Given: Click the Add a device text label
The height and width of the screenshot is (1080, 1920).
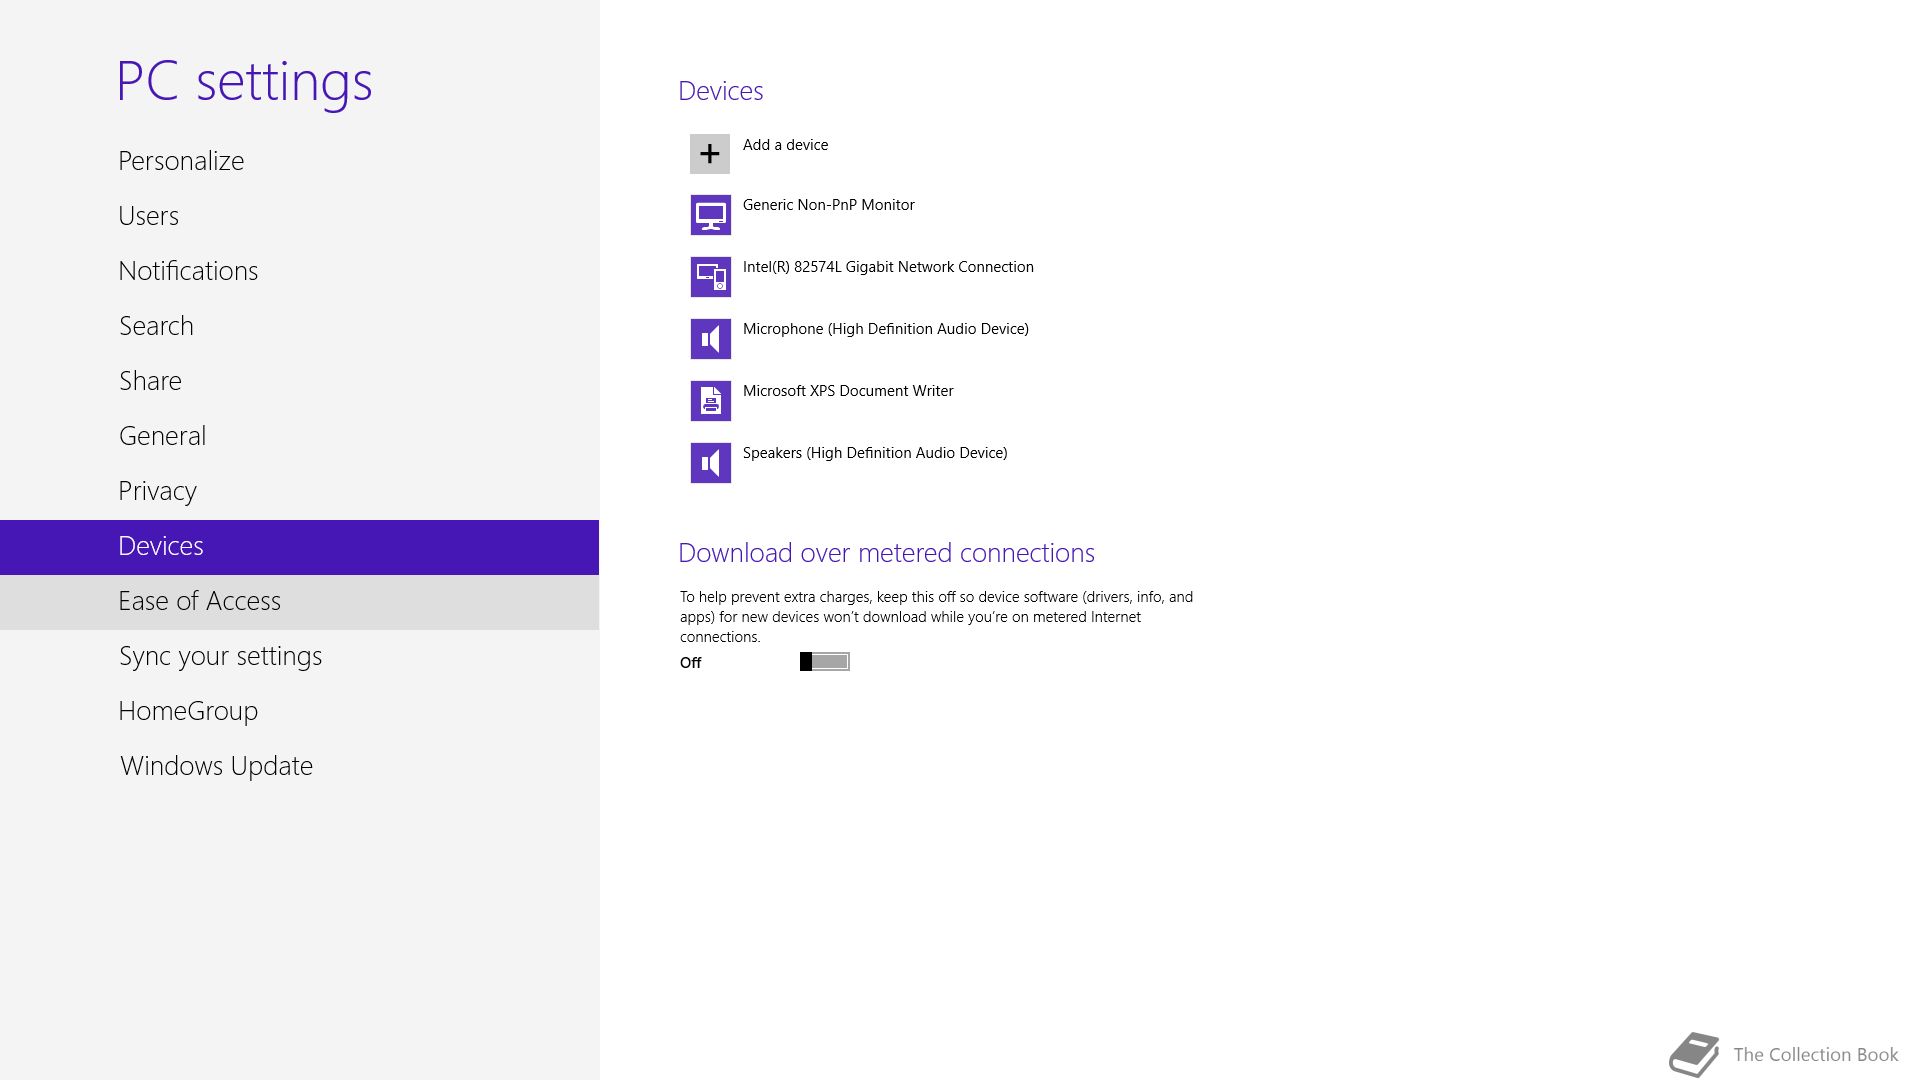Looking at the screenshot, I should click(785, 145).
